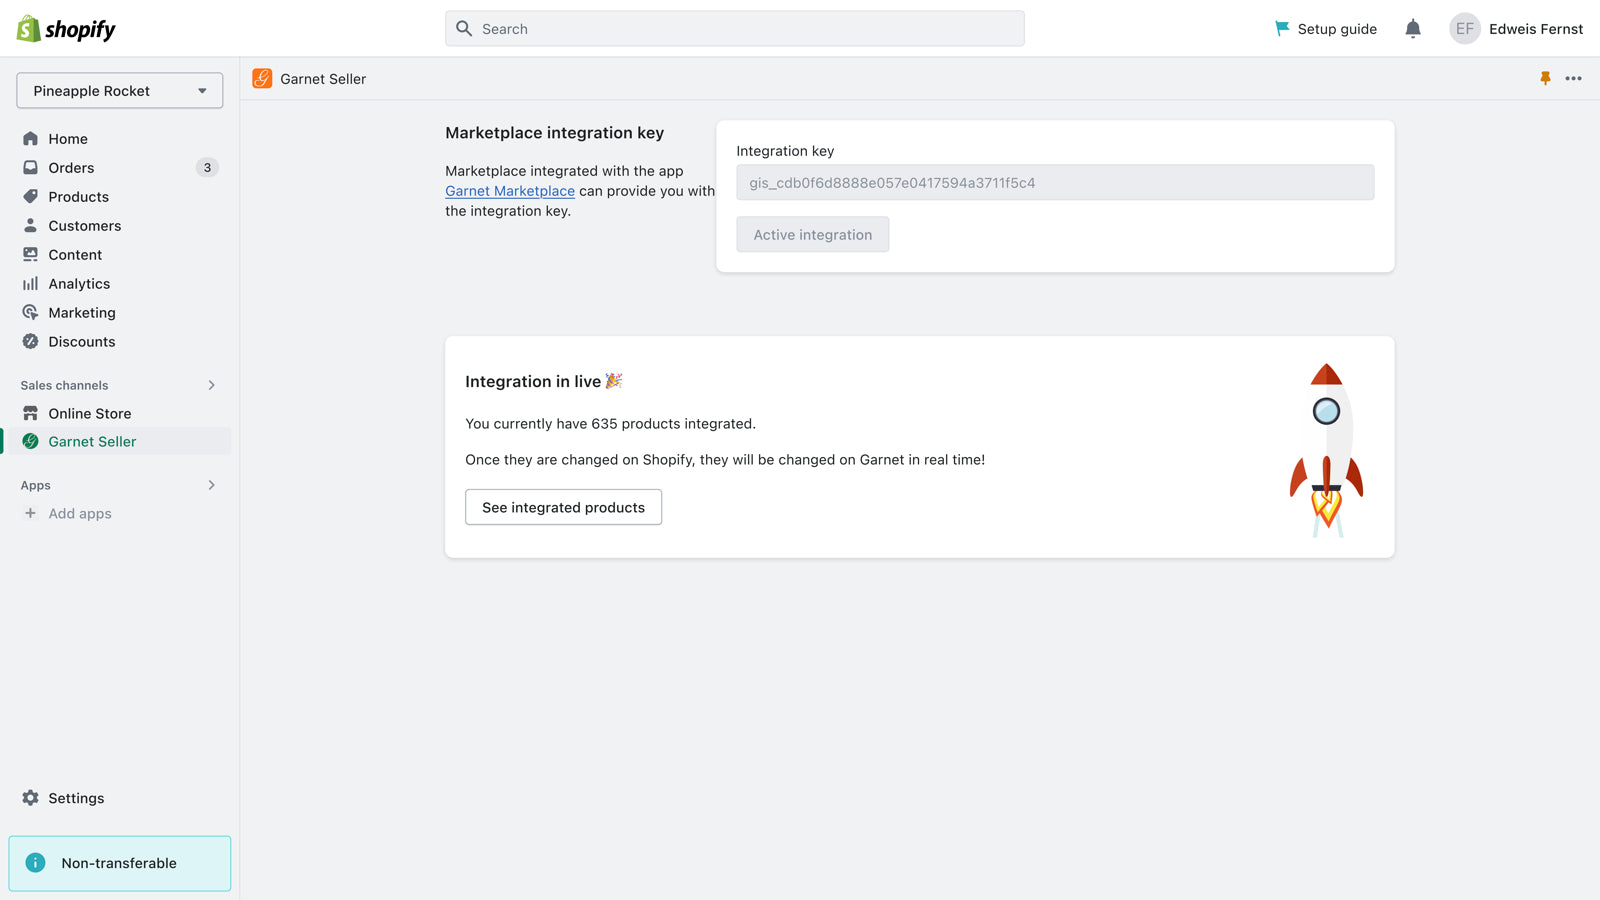Click the See integrated products button
Image resolution: width=1600 pixels, height=900 pixels.
tap(563, 507)
